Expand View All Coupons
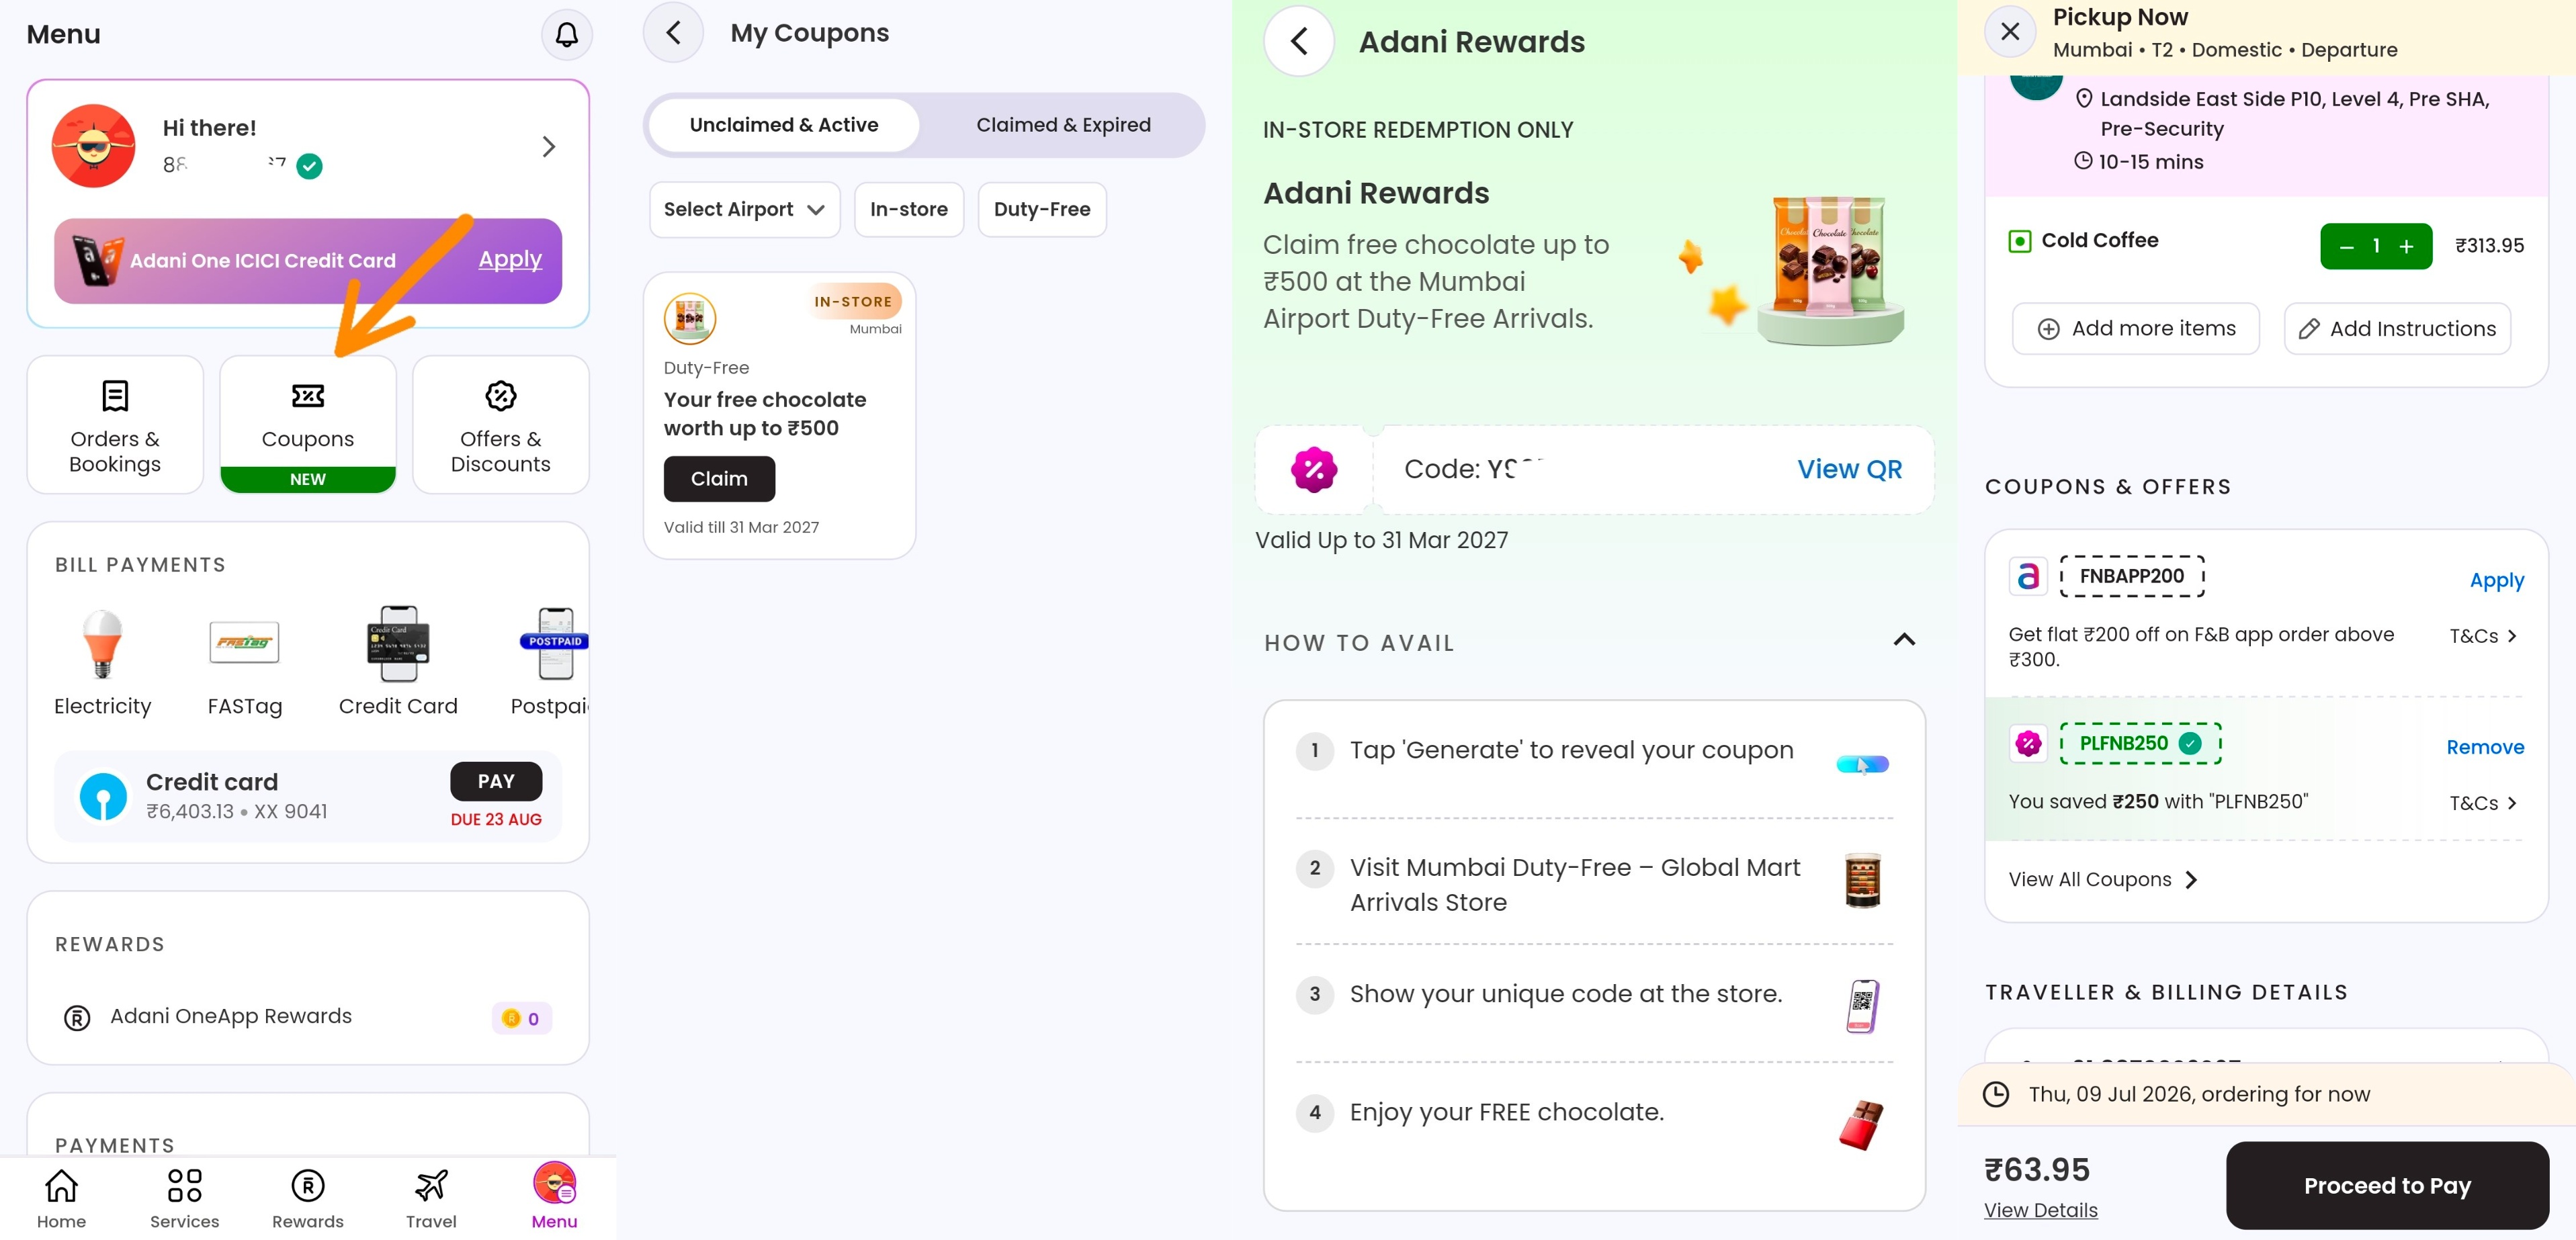 (x=2102, y=879)
